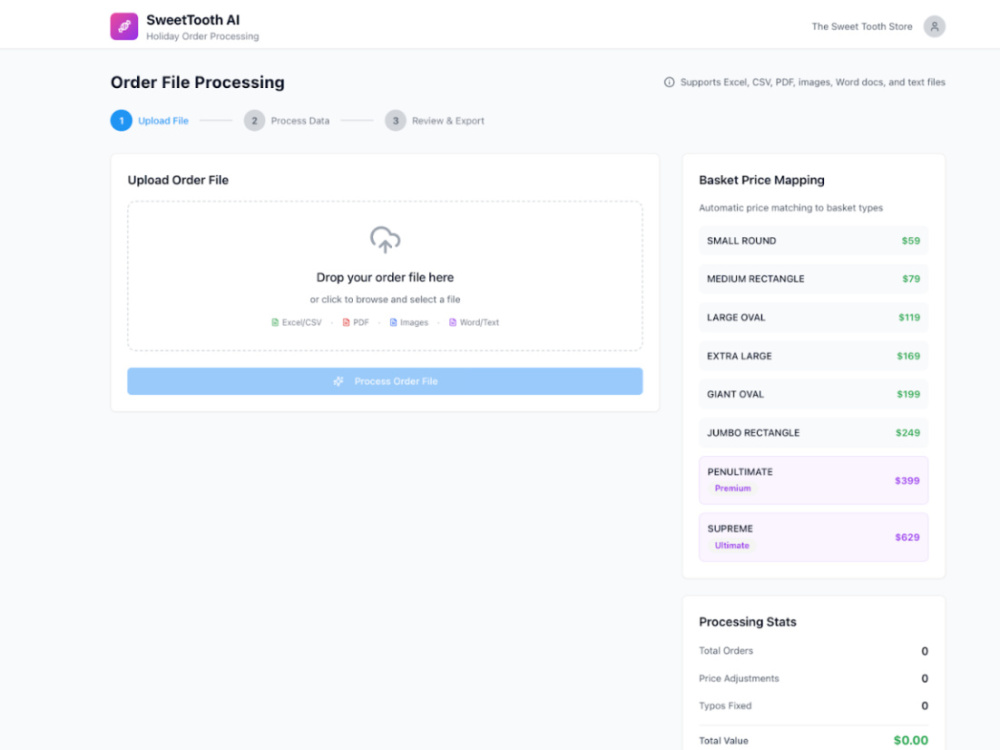Click the step 1 number circle
This screenshot has width=1000, height=750.
point(121,121)
